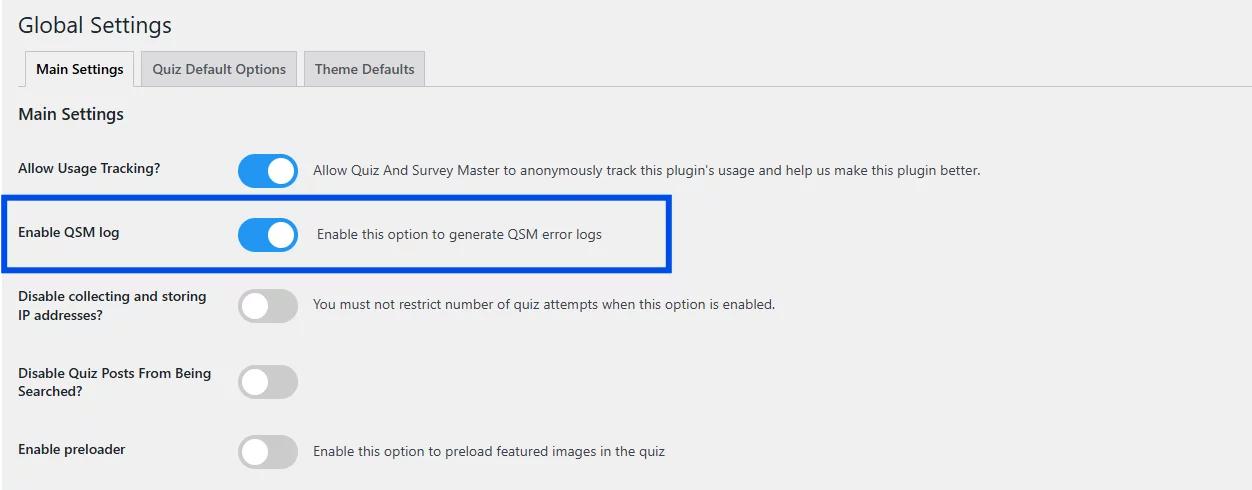Screen dimensions: 1252x490
Task: Click the anonymous usage tracking description text
Action: [646, 170]
